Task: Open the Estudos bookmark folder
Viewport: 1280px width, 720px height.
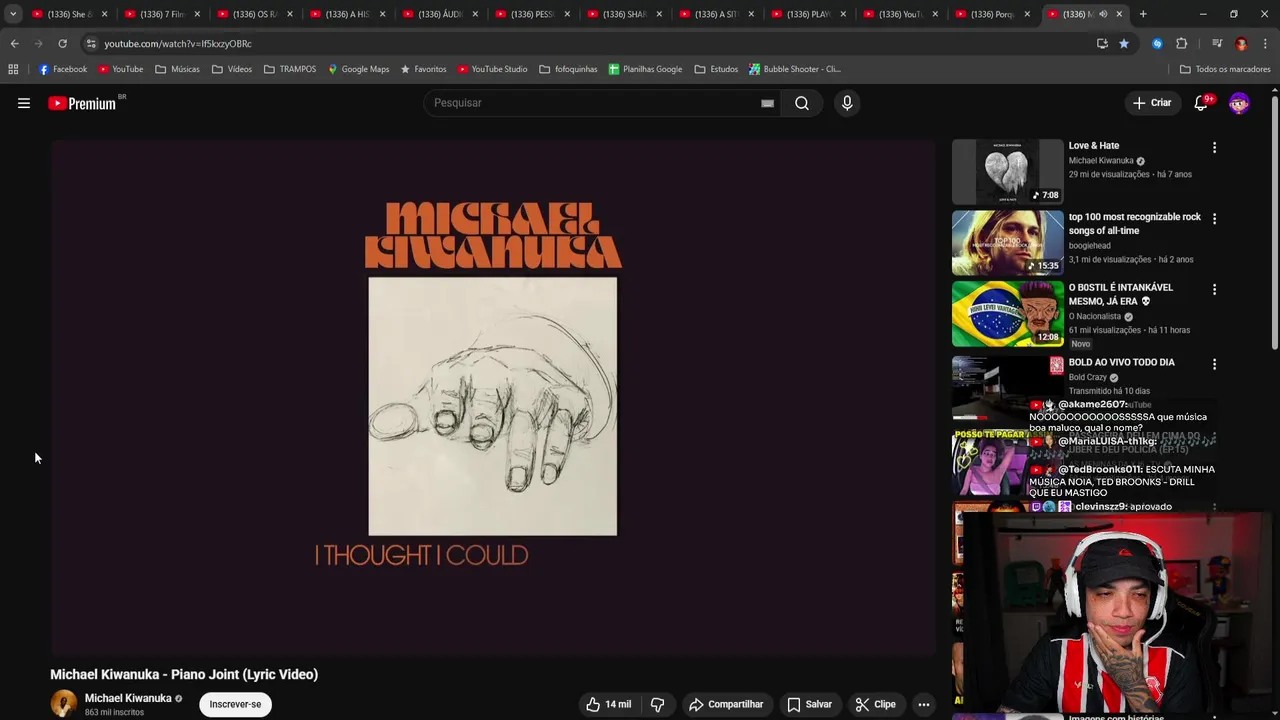Action: click(716, 69)
